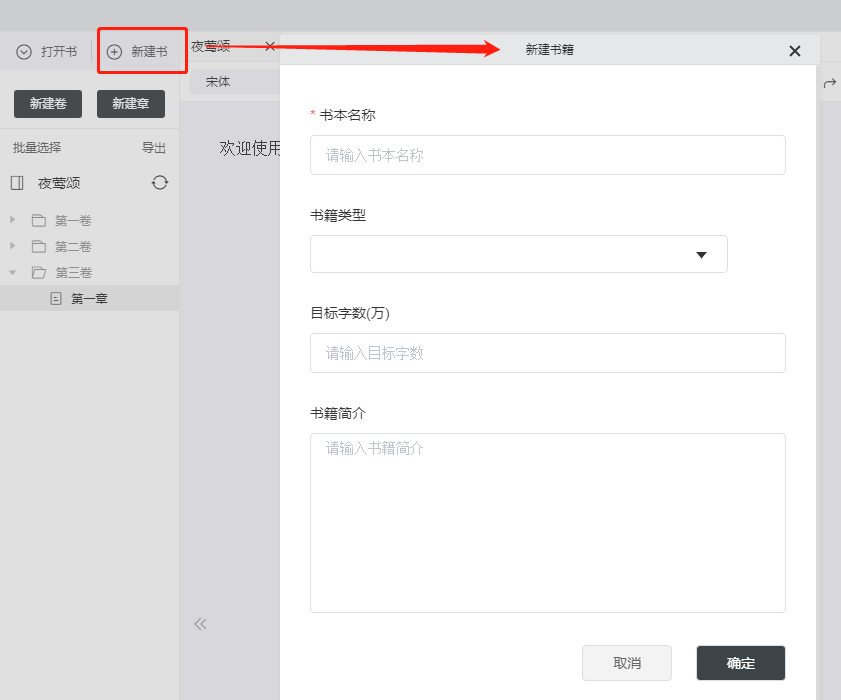
Task: Click the 目标字数 input field
Action: pos(548,353)
